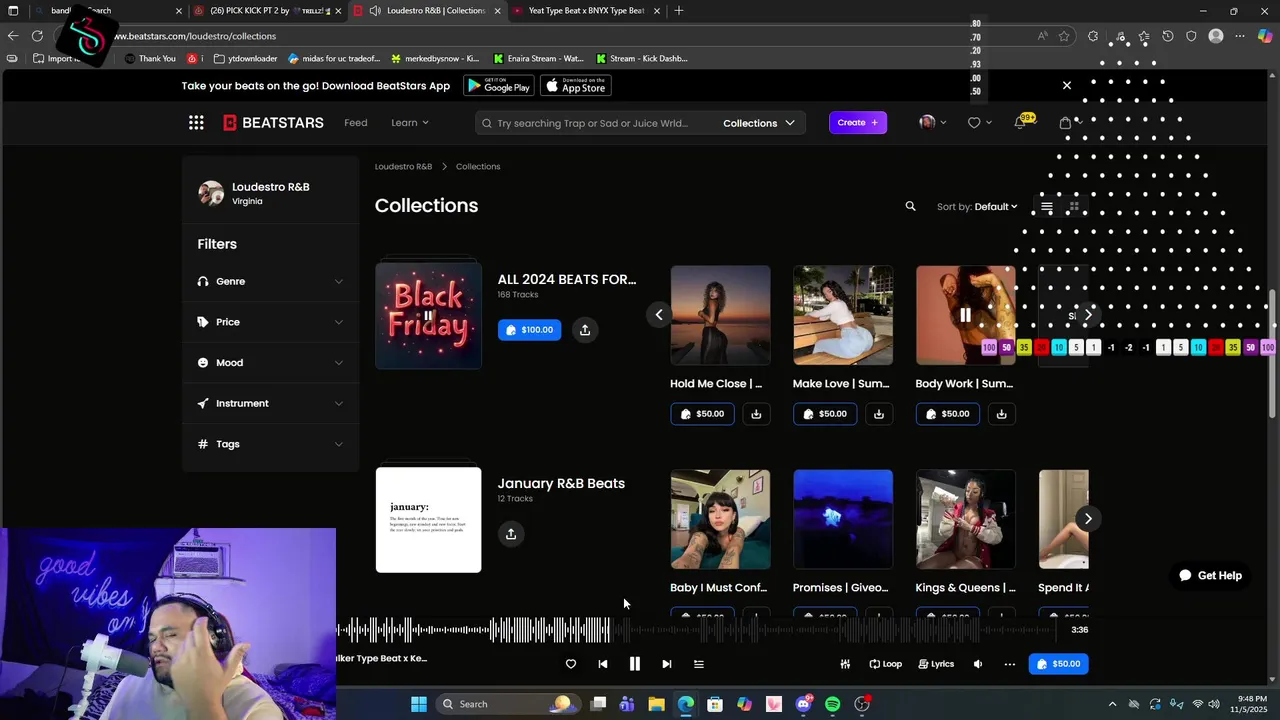Open the january collection cover image
This screenshot has height=720, width=1280.
[428, 520]
